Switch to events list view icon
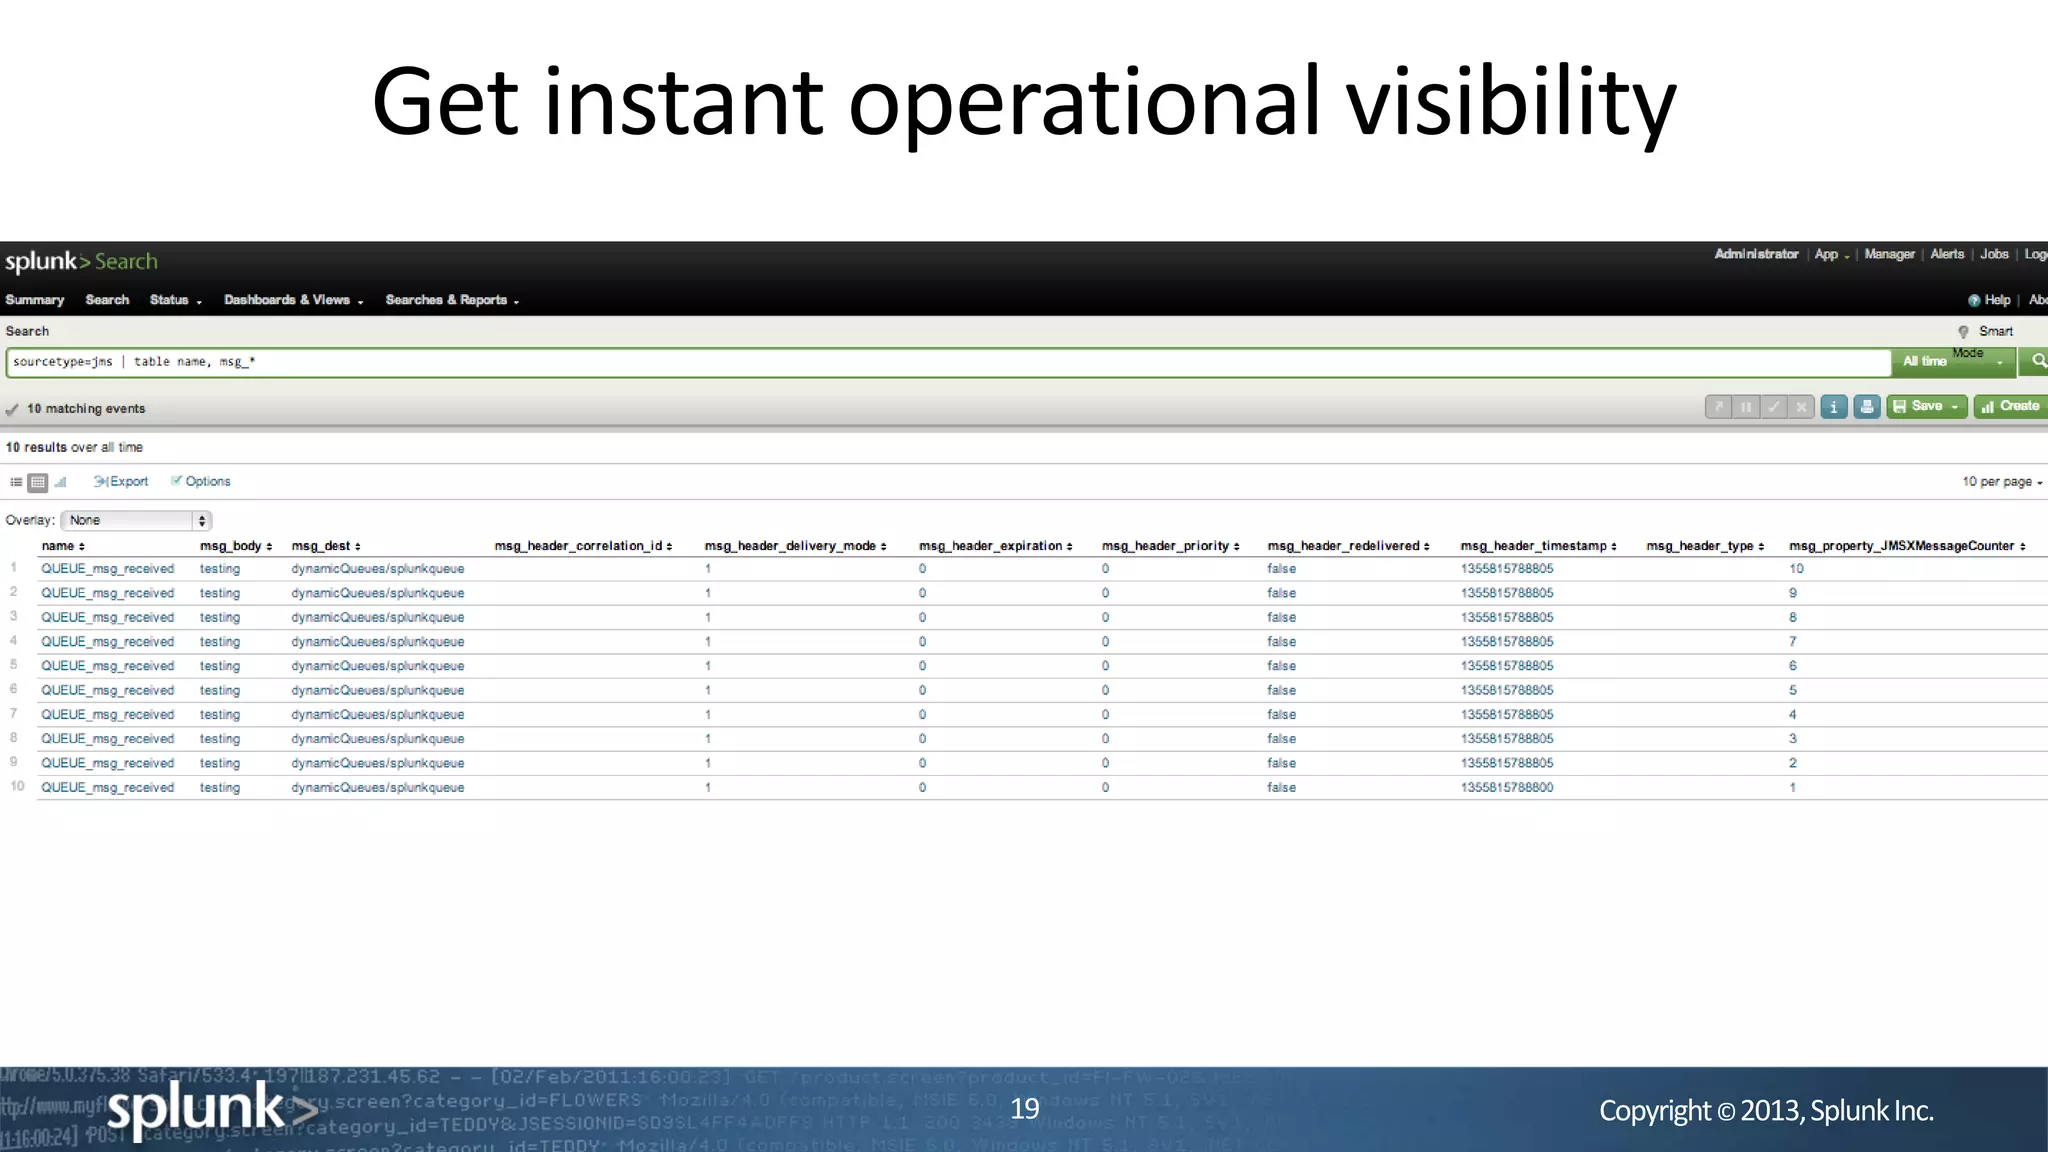This screenshot has height=1152, width=2048. (16, 482)
